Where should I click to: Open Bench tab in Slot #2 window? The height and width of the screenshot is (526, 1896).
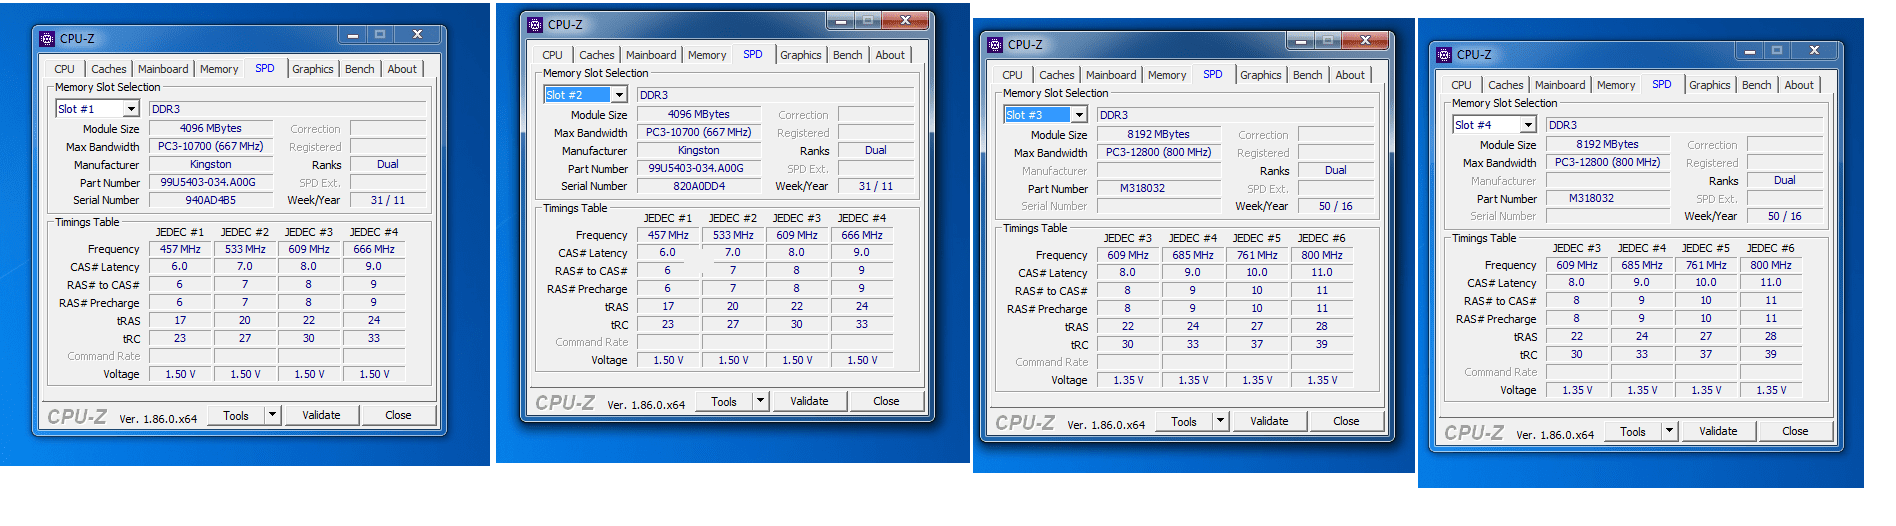pos(848,55)
